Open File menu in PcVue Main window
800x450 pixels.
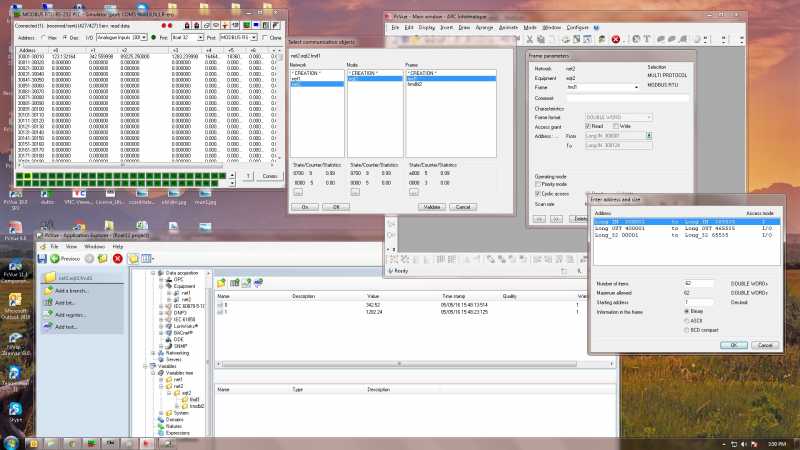pyautogui.click(x=395, y=28)
